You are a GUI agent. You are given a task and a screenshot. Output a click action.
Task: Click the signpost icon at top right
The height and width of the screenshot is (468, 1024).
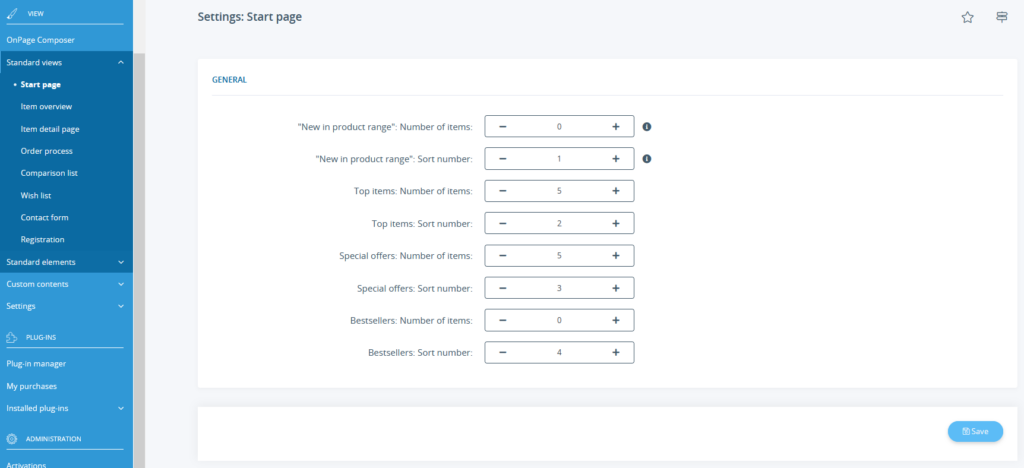(x=1002, y=18)
